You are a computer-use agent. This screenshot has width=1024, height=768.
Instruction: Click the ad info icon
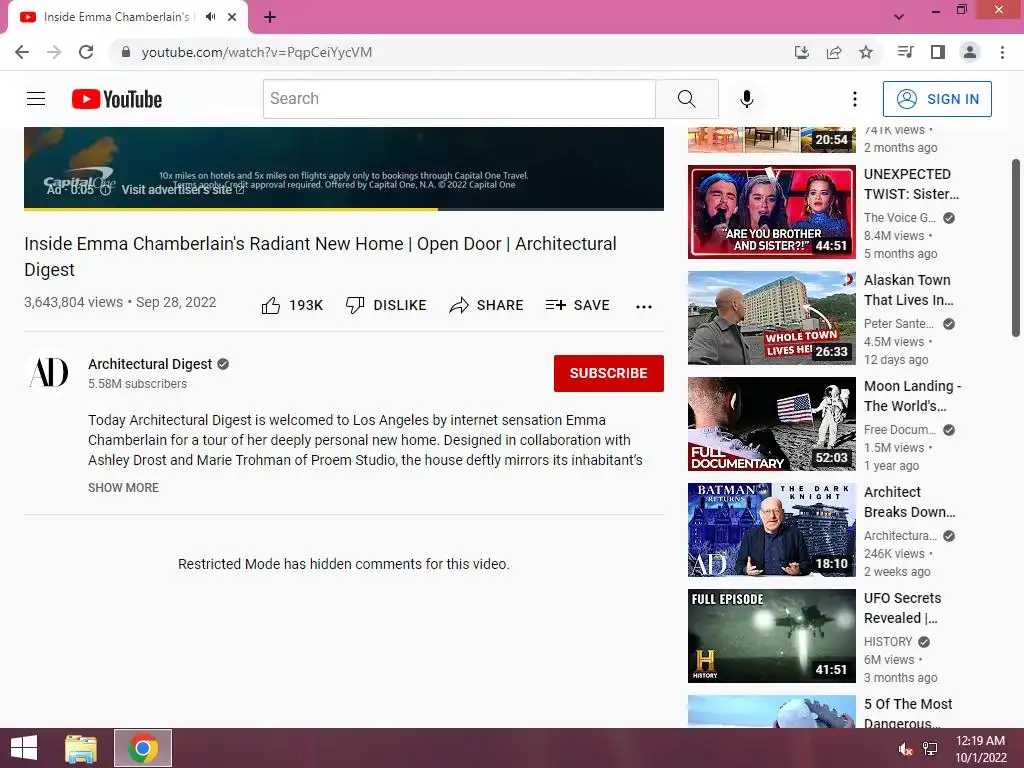(x=105, y=189)
